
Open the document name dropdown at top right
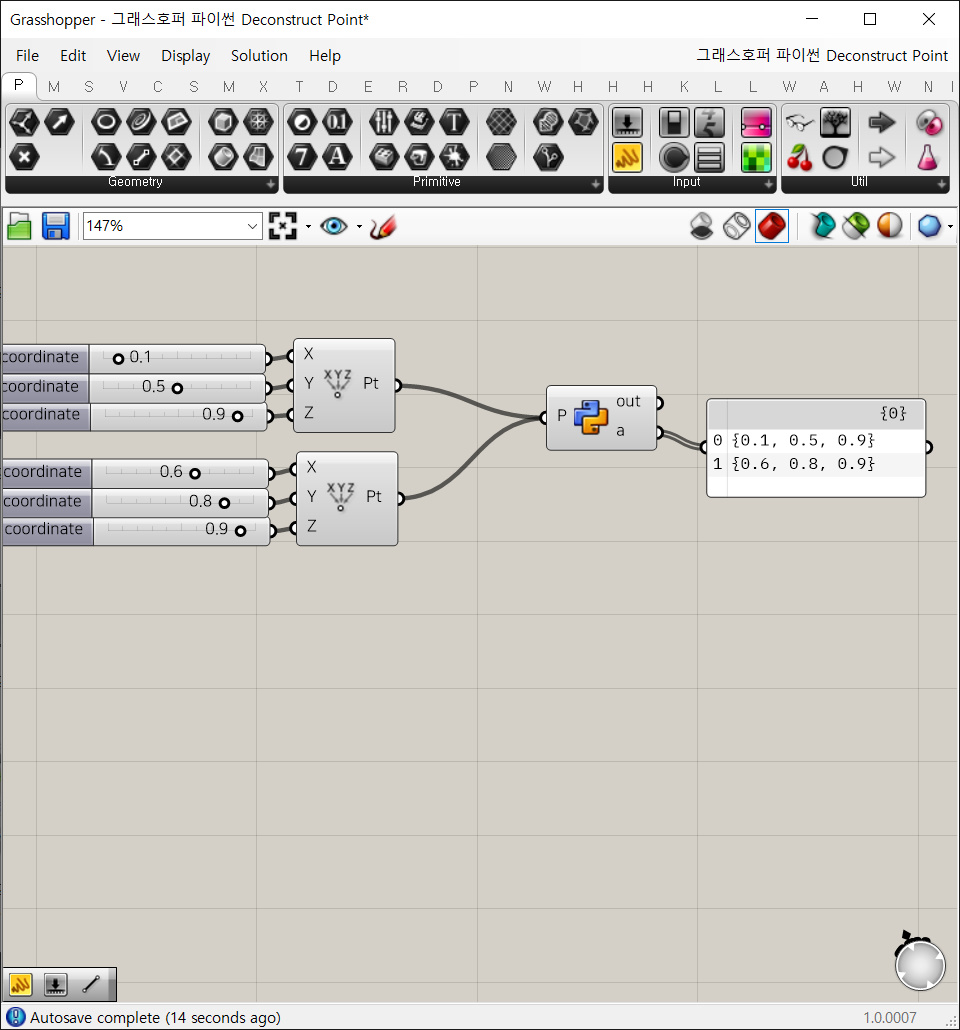(x=822, y=55)
